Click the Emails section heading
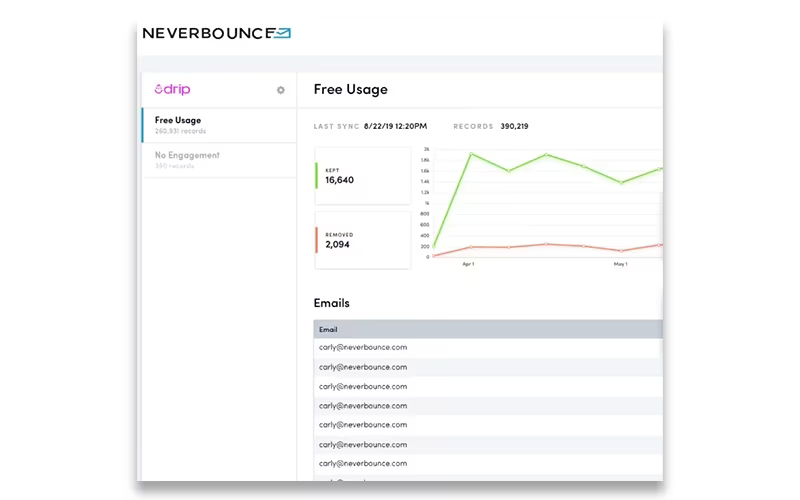This screenshot has height=500, width=800. 332,303
